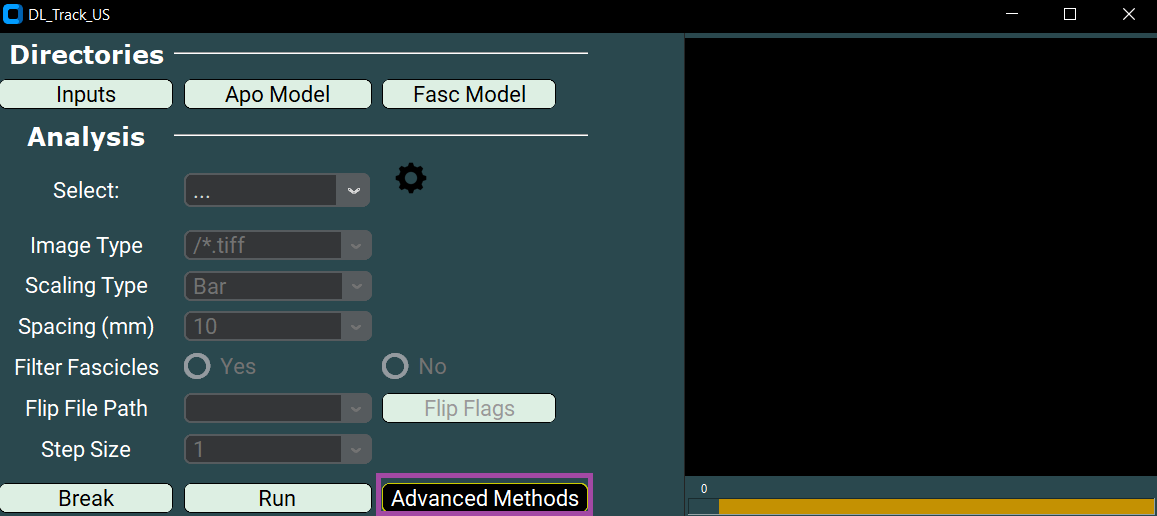This screenshot has height=516, width=1157.
Task: Click the Flip Flags button
Action: click(x=469, y=408)
